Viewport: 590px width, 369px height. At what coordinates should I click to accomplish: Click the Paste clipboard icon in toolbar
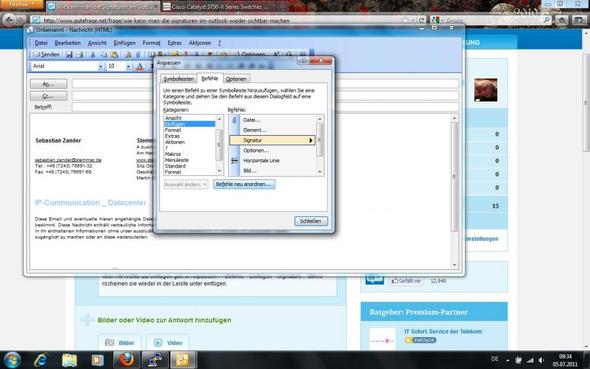click(114, 55)
